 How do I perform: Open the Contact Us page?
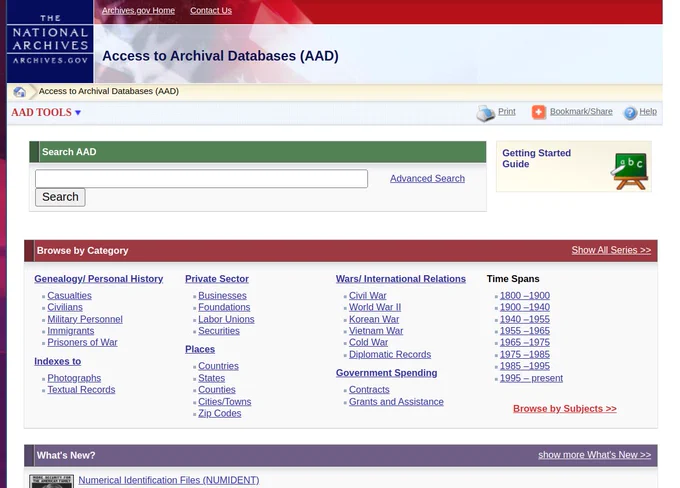pos(211,10)
